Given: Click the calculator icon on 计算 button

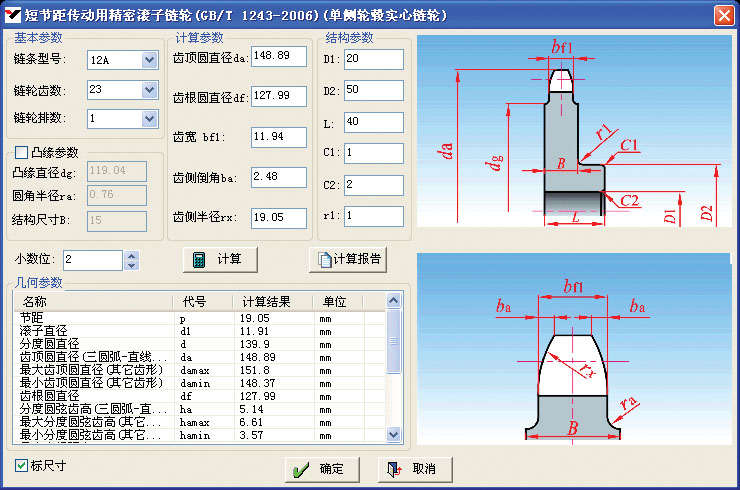Looking at the screenshot, I should [x=200, y=259].
